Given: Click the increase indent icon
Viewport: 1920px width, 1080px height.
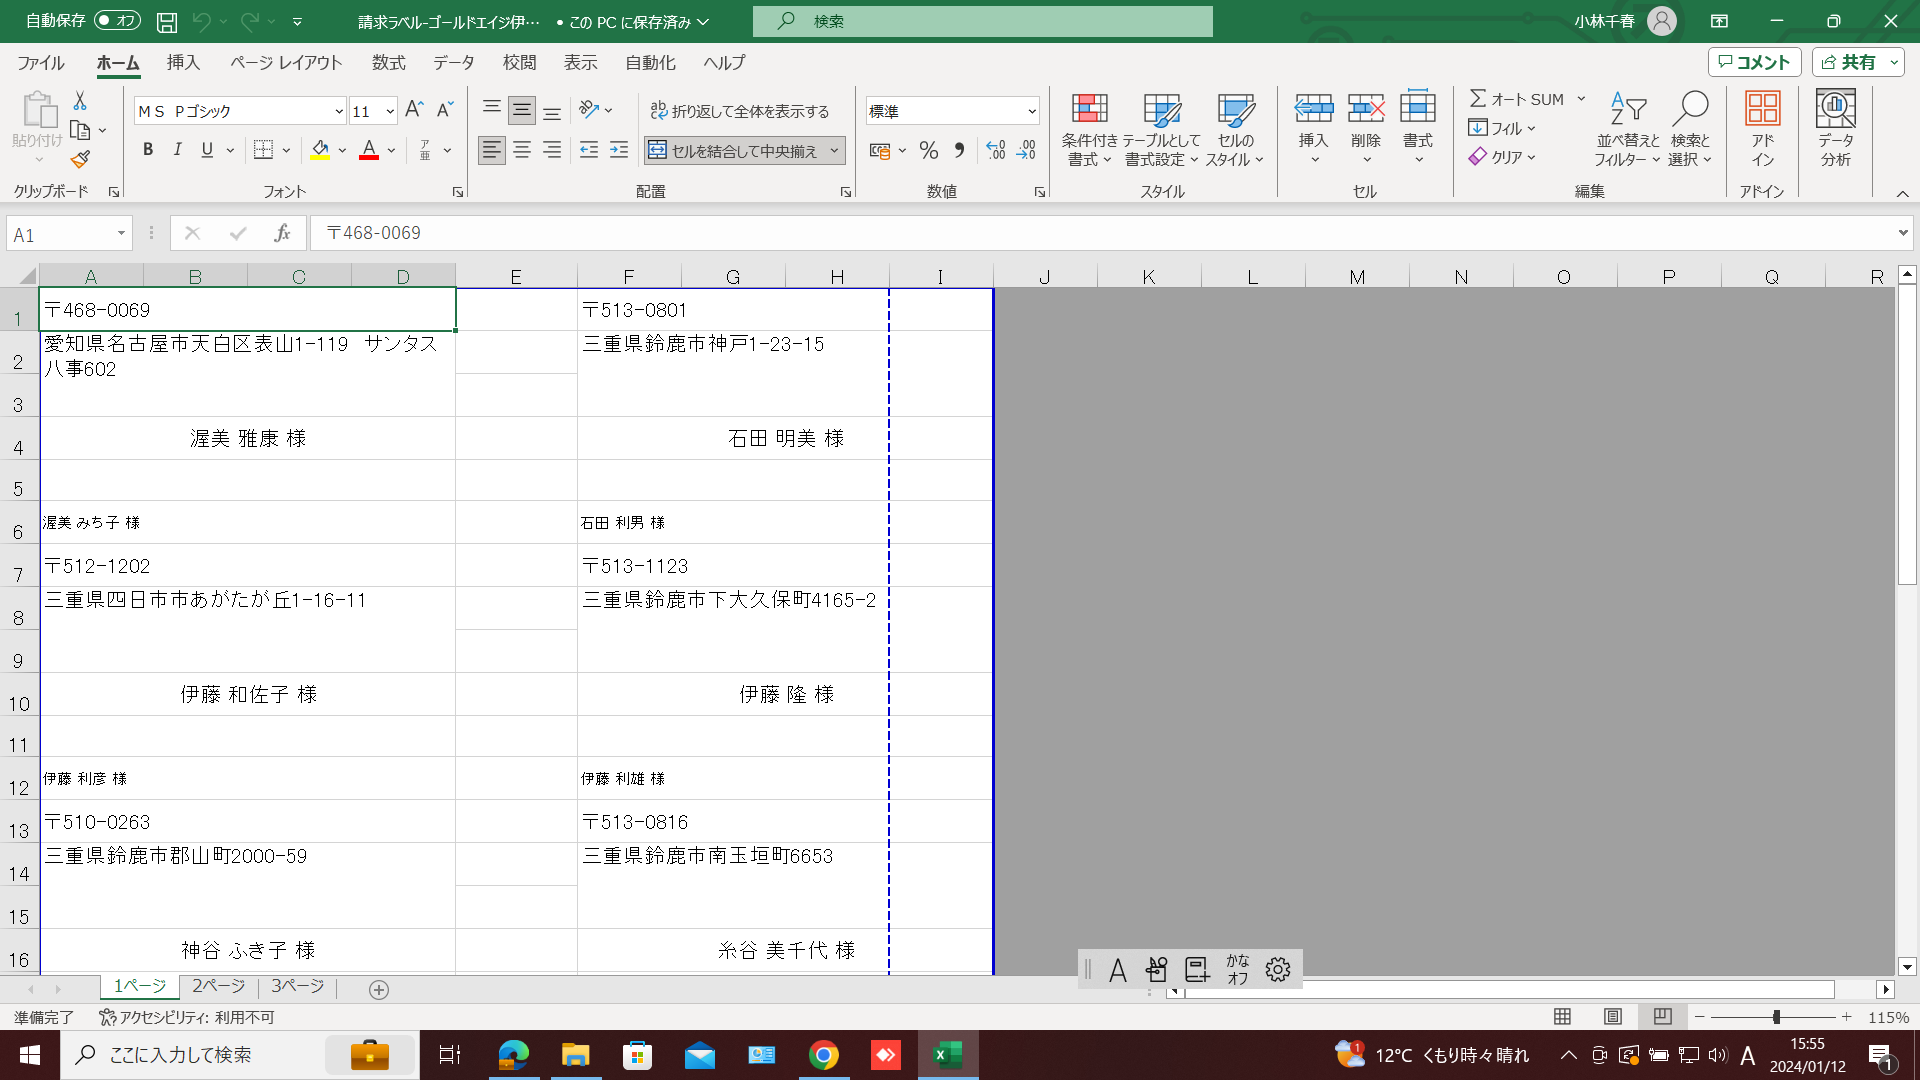Looking at the screenshot, I should [x=619, y=150].
